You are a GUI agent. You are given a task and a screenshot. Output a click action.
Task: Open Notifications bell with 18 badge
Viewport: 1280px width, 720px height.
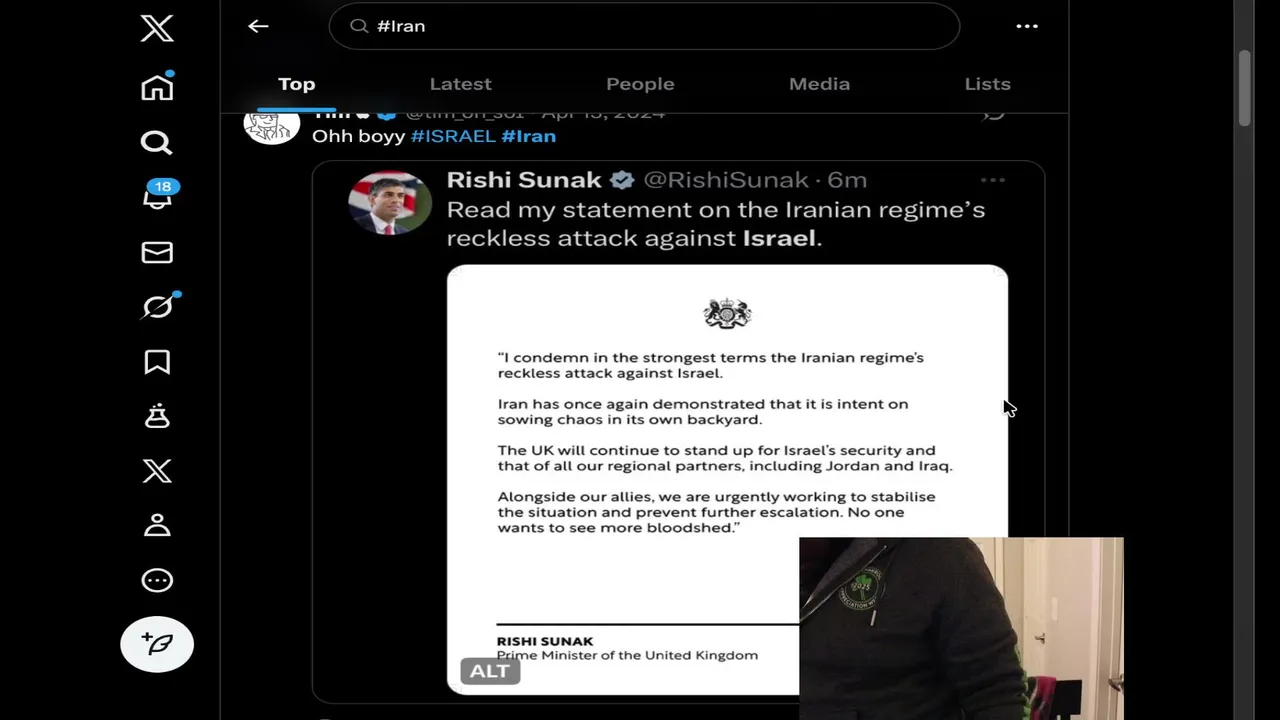(158, 195)
